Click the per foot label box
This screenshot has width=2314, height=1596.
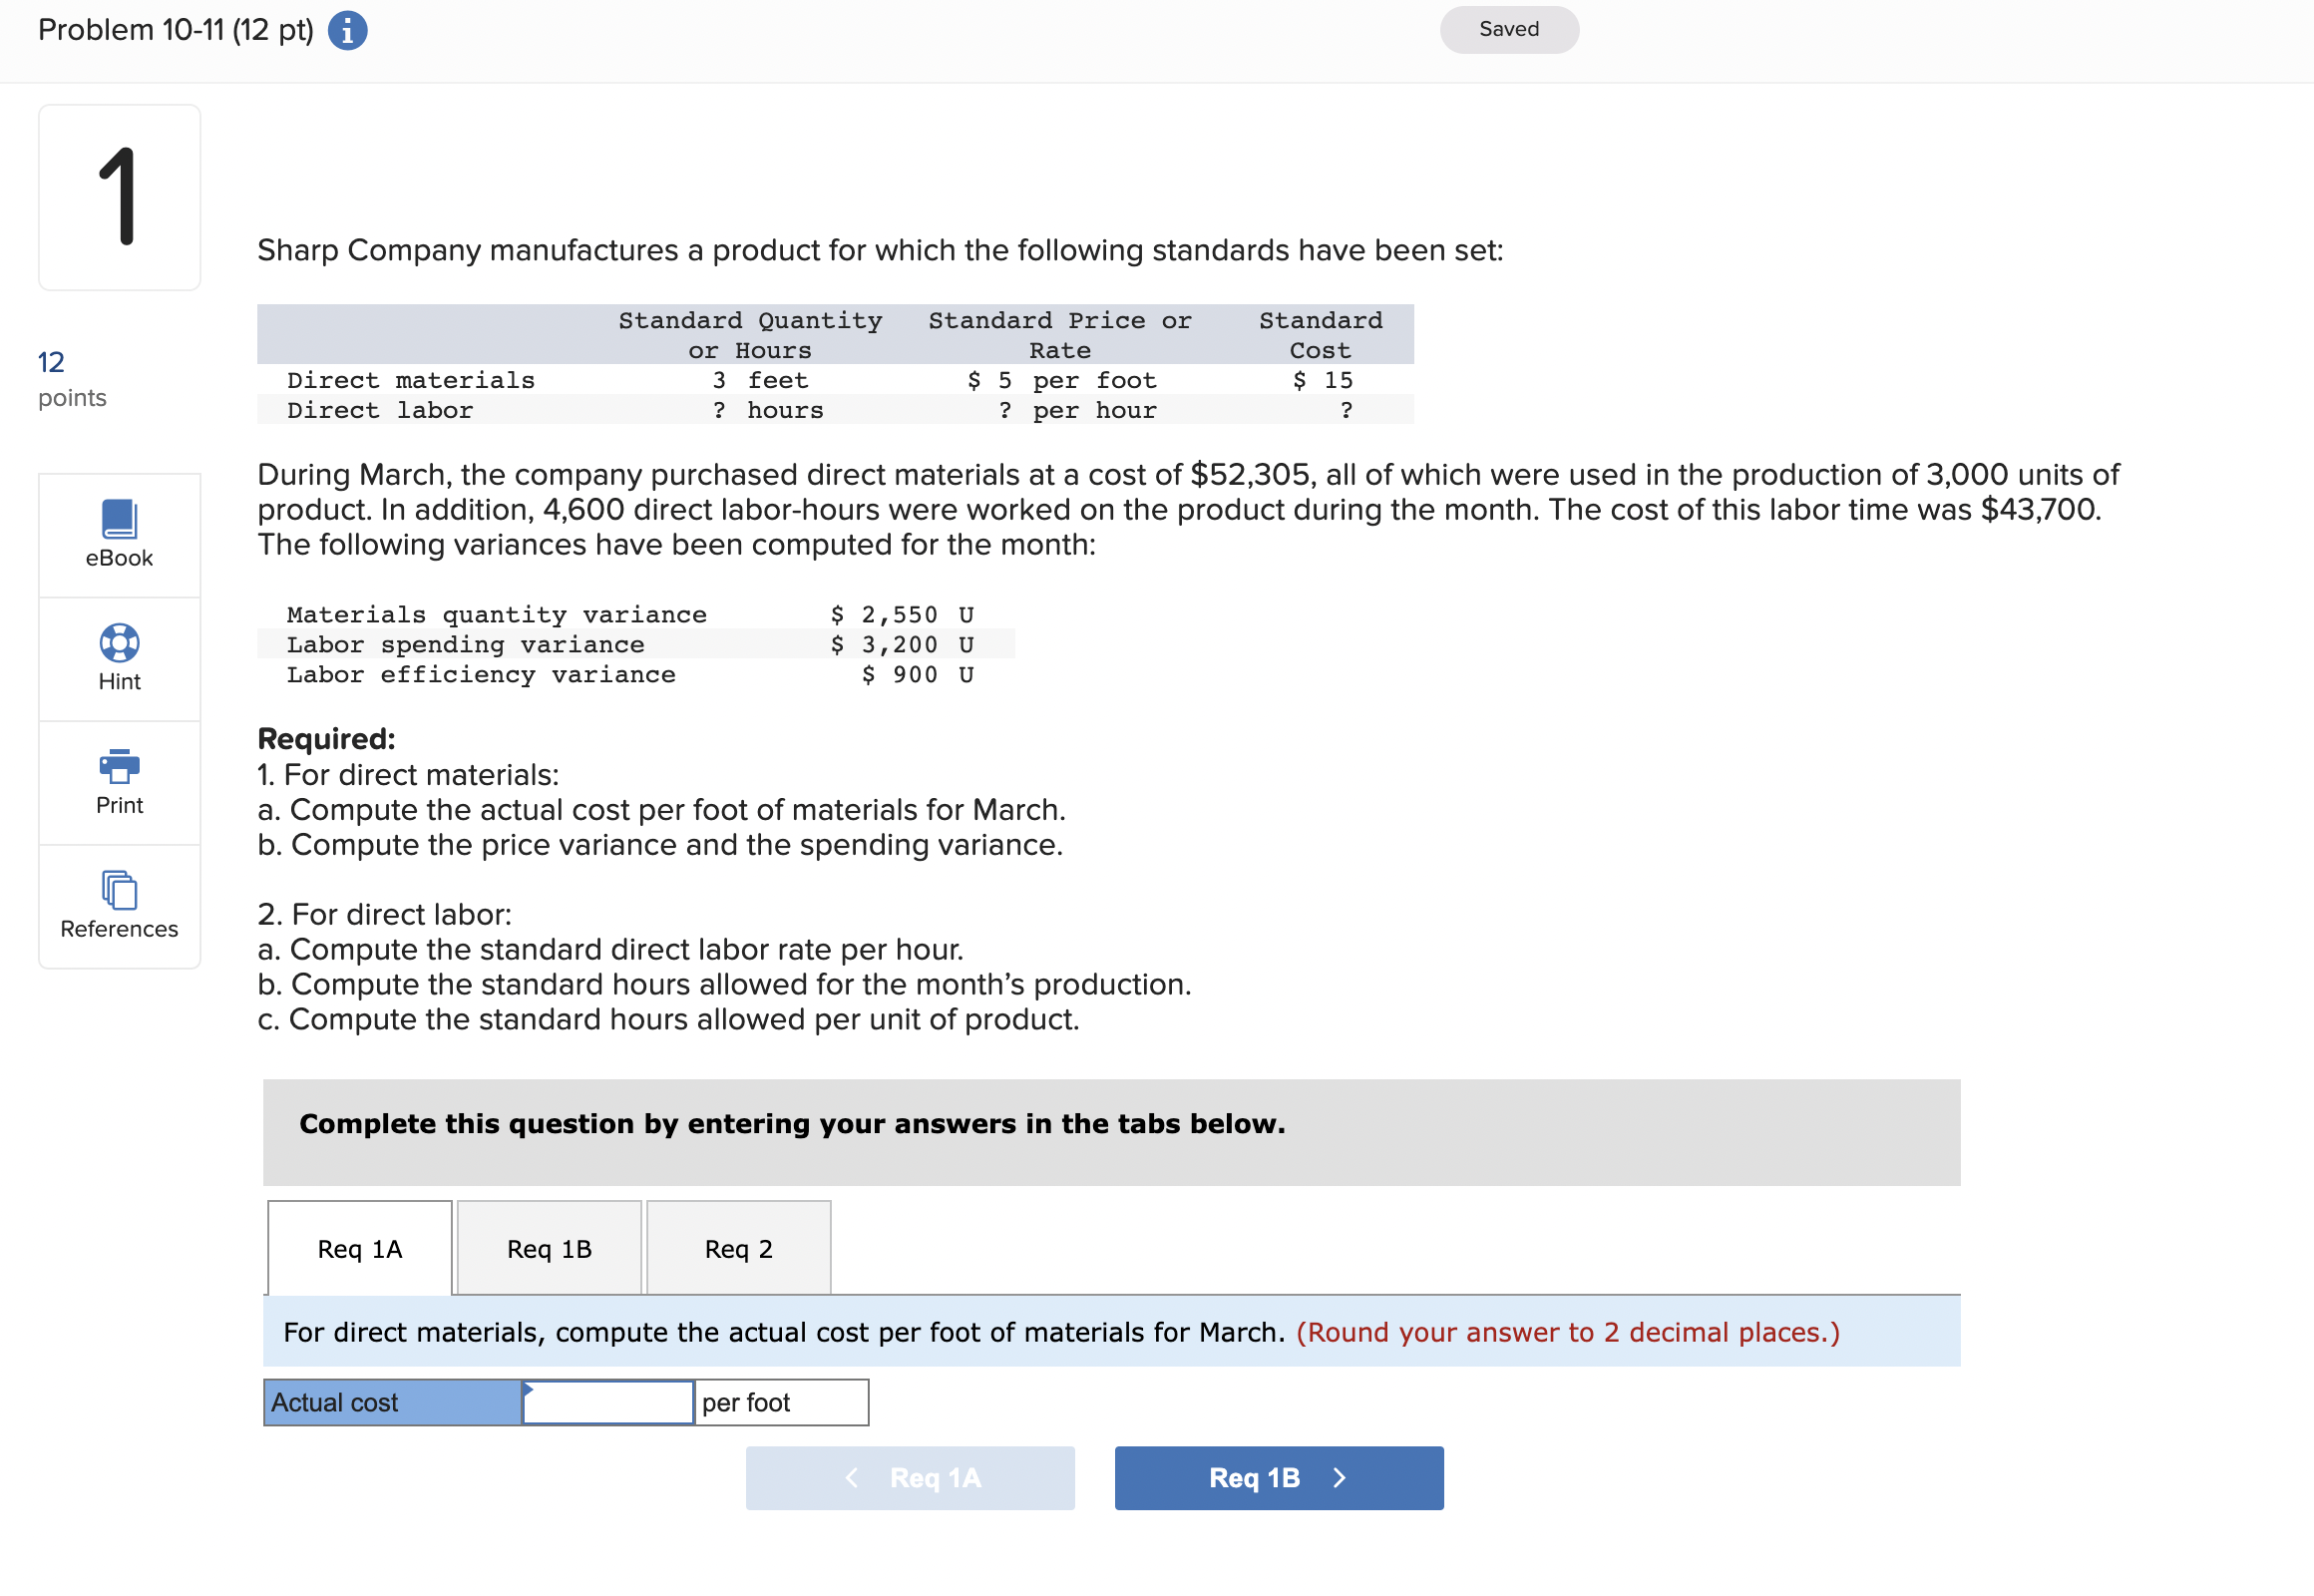click(x=780, y=1402)
